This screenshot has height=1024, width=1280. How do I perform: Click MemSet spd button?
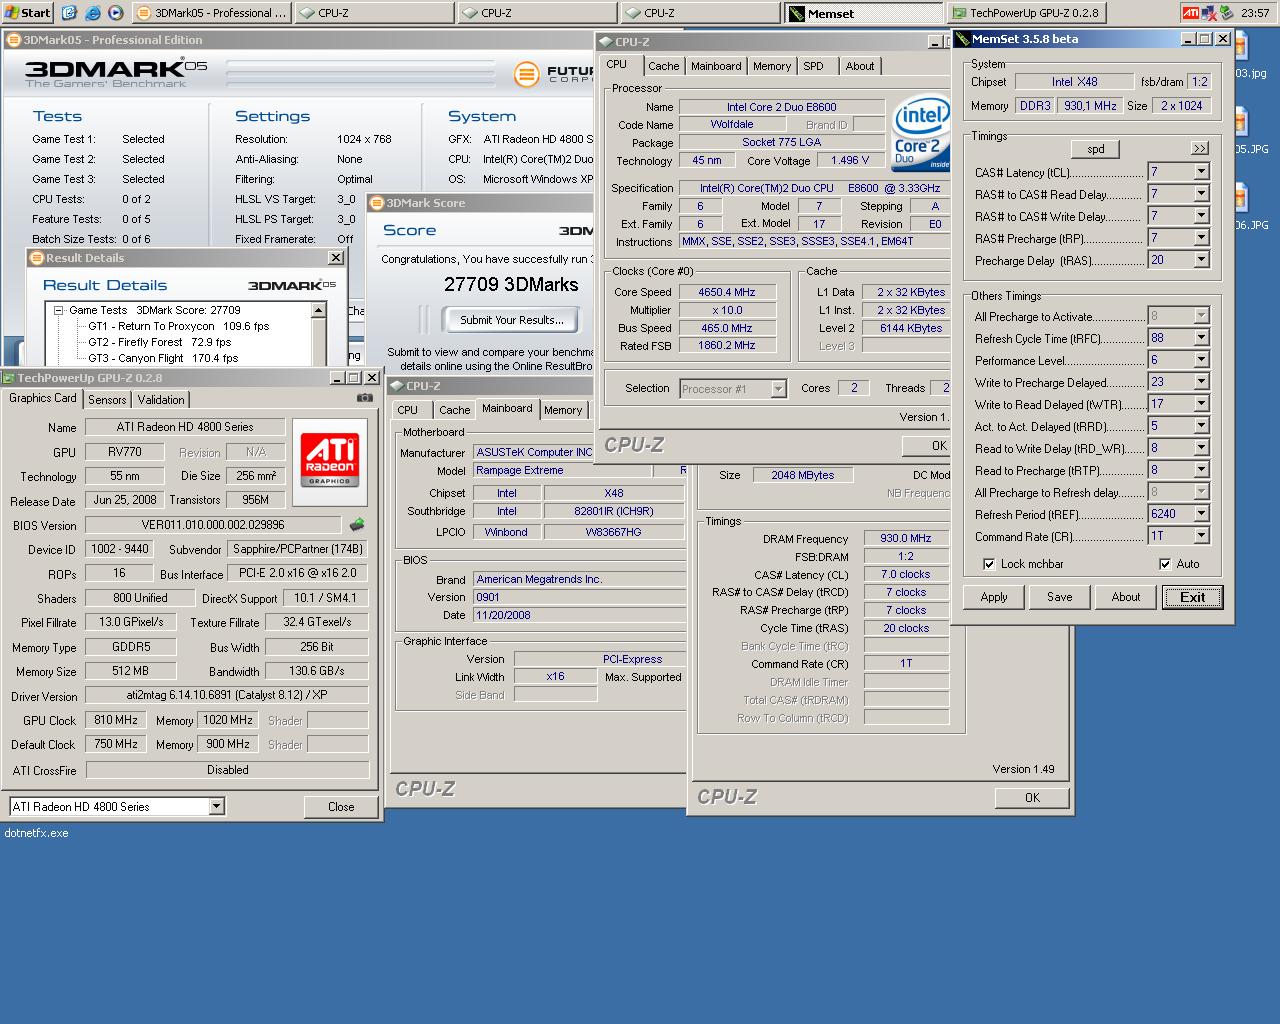(1096, 149)
